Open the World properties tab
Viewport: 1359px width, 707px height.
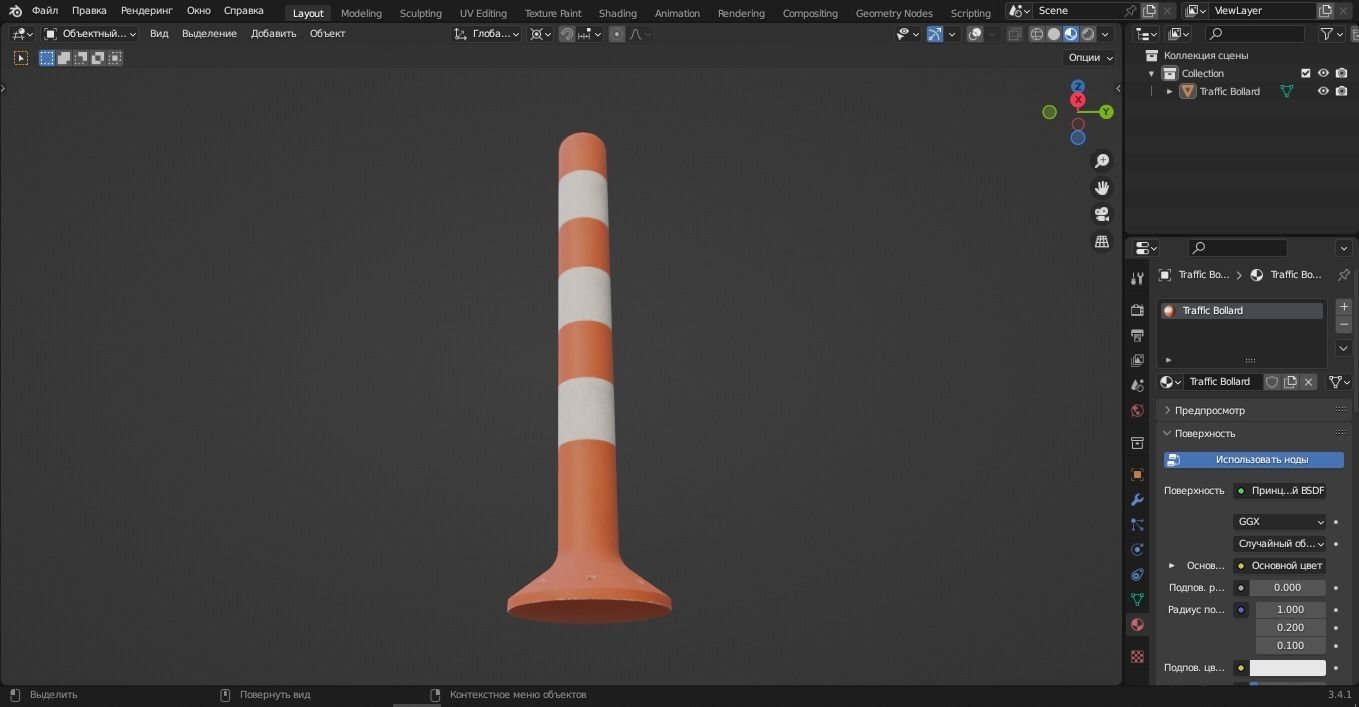(x=1137, y=411)
